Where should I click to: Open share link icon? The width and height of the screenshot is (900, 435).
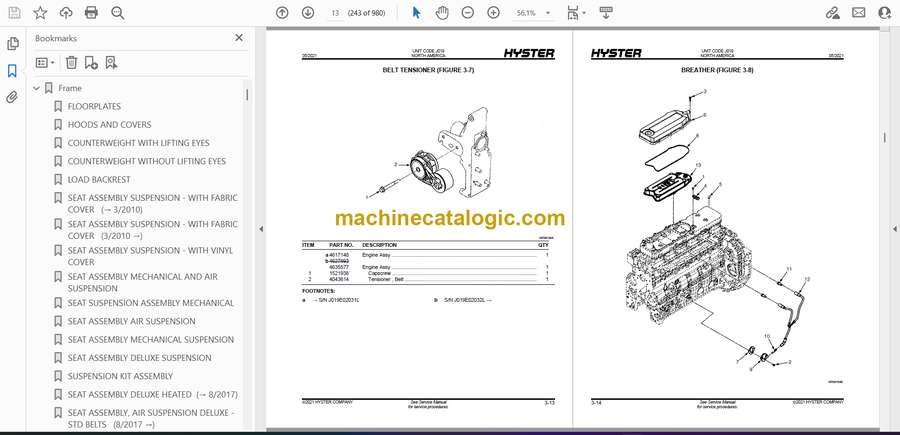pyautogui.click(x=833, y=13)
